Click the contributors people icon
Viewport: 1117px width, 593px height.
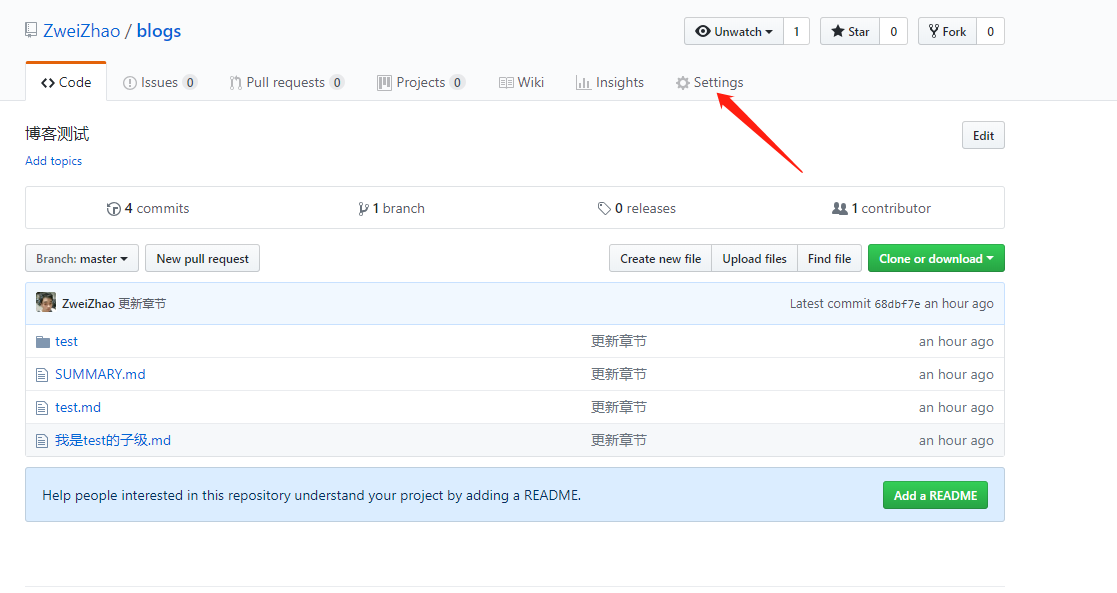point(840,208)
